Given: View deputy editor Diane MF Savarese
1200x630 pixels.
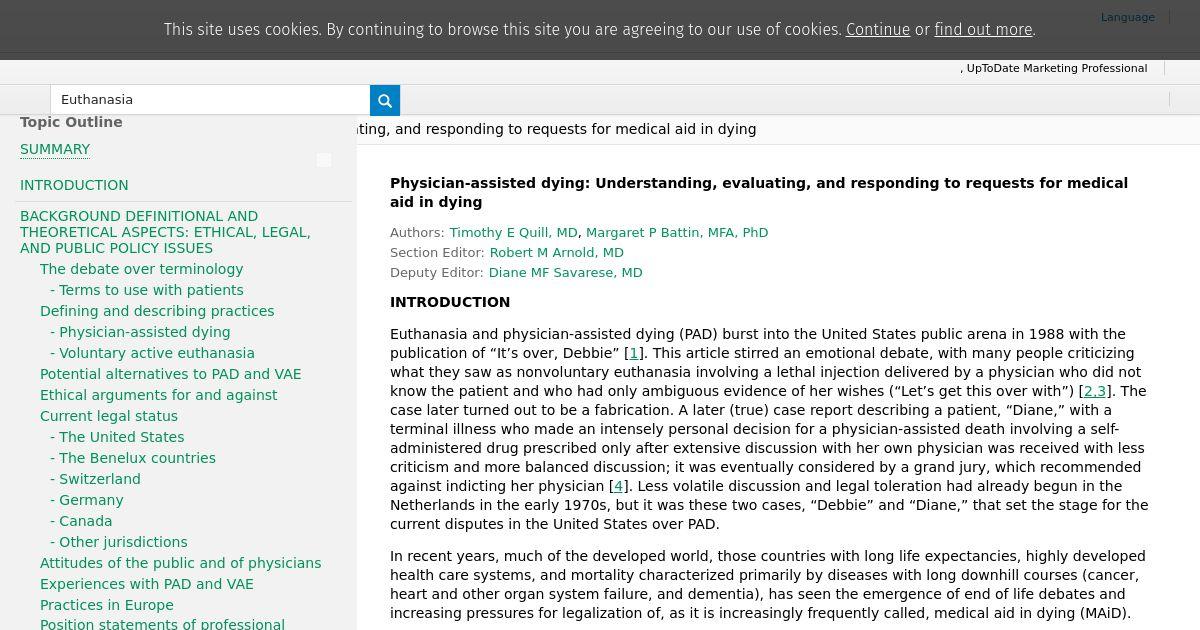Looking at the screenshot, I should (565, 272).
